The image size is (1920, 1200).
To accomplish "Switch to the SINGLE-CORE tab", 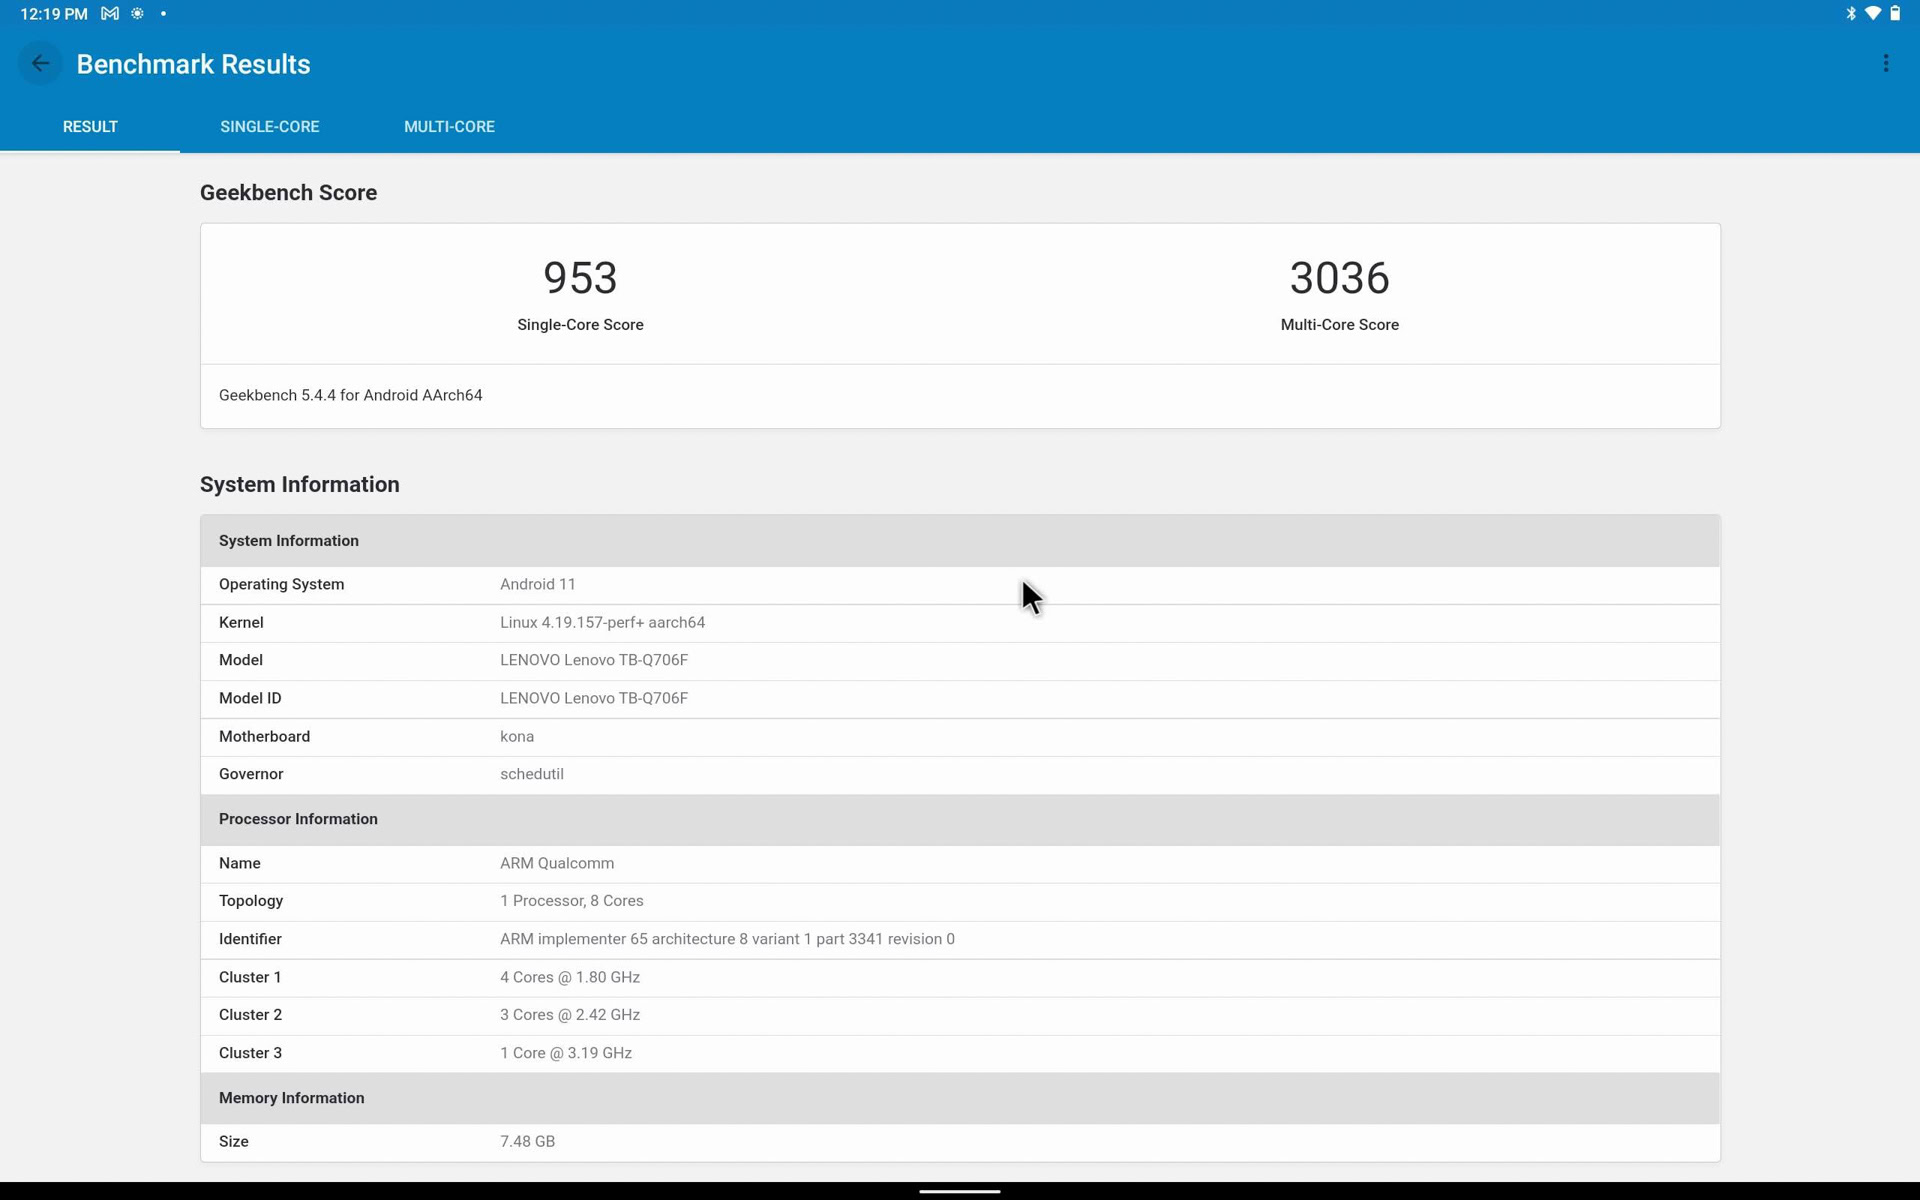I will 269,127.
